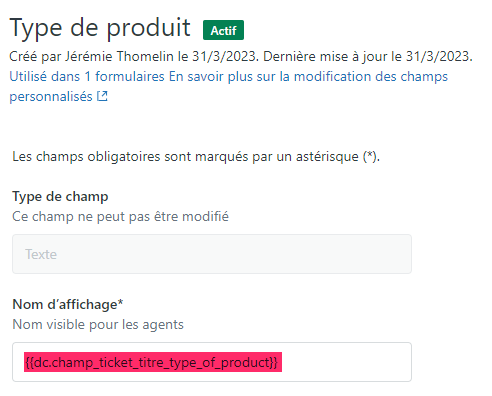Open the external-link icon after personnalisés
Viewport: 492px width, 396px height.
pyautogui.click(x=102, y=96)
